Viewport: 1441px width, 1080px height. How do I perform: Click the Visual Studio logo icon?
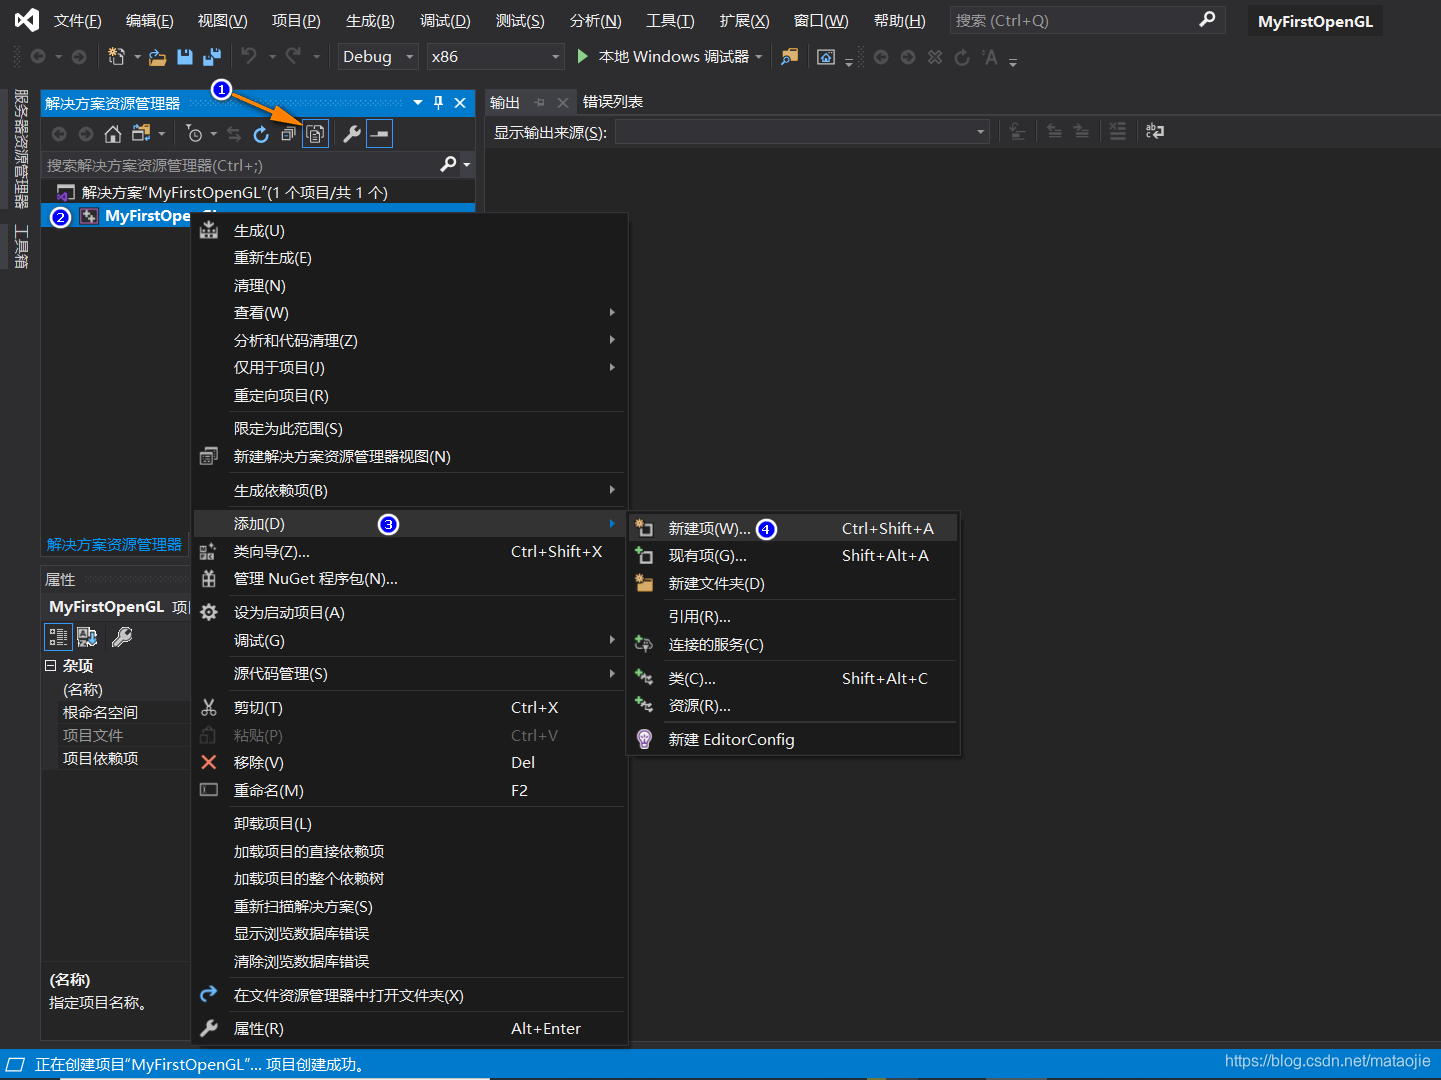(27, 20)
